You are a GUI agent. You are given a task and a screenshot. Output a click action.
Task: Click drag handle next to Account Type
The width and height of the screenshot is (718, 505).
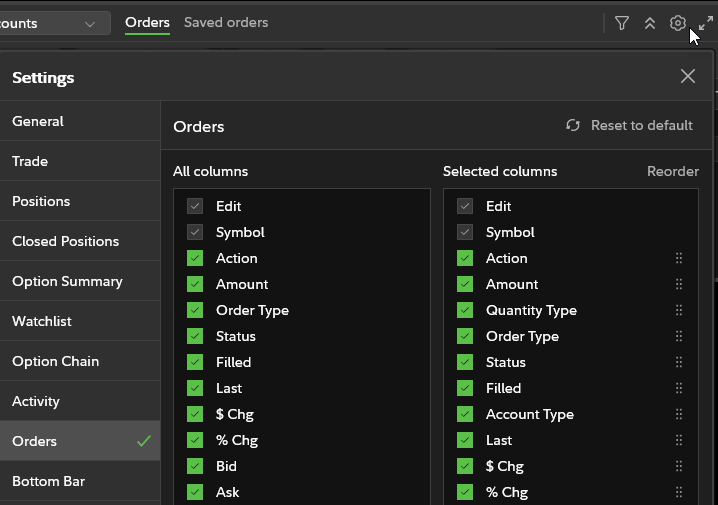tap(679, 414)
